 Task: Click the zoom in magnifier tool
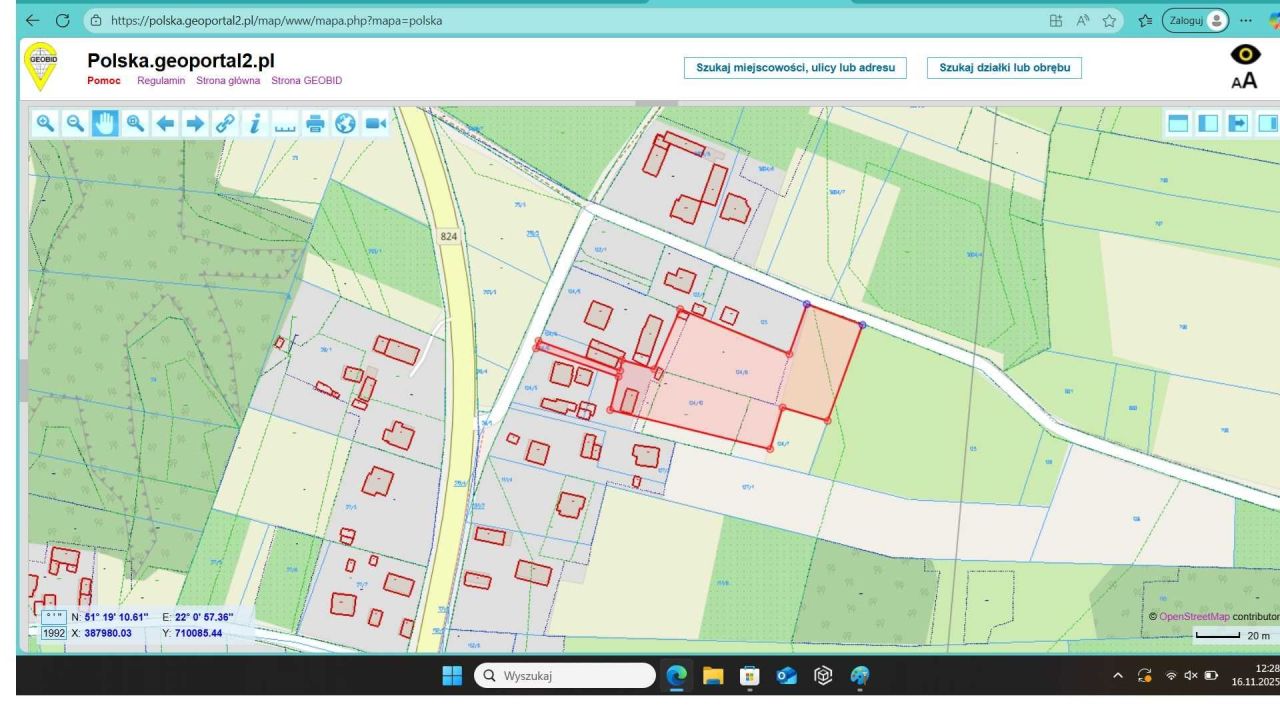[x=46, y=123]
